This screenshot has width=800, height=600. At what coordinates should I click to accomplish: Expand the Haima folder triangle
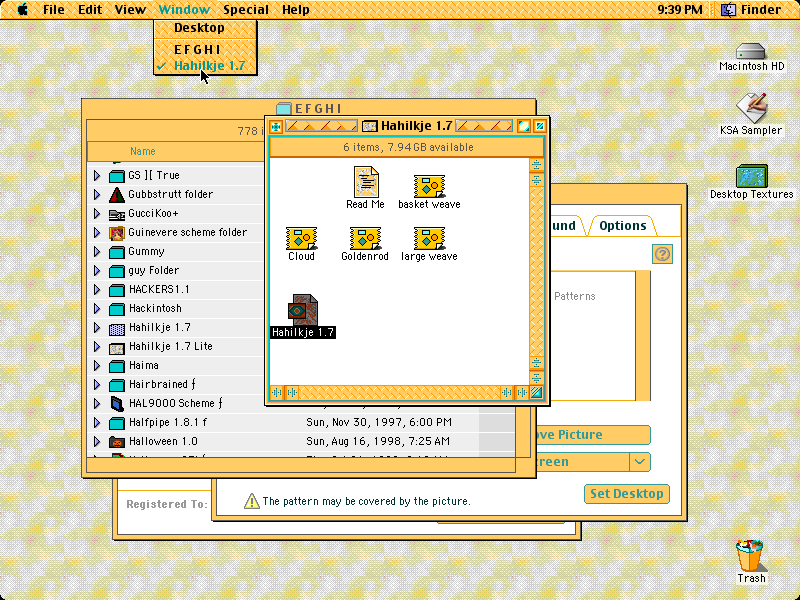pos(97,366)
